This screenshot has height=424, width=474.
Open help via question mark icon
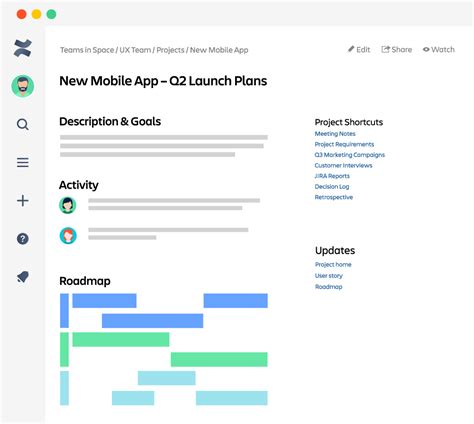coord(23,239)
